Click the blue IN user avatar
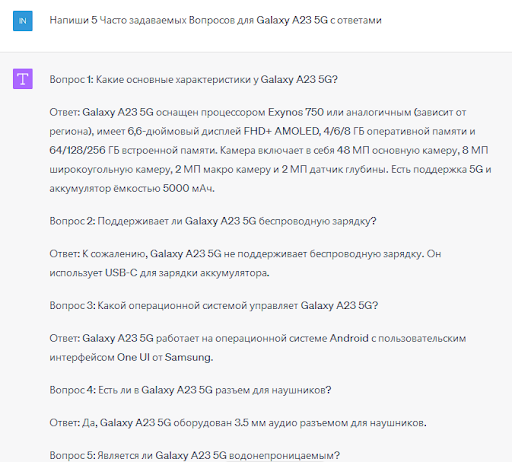 point(23,21)
